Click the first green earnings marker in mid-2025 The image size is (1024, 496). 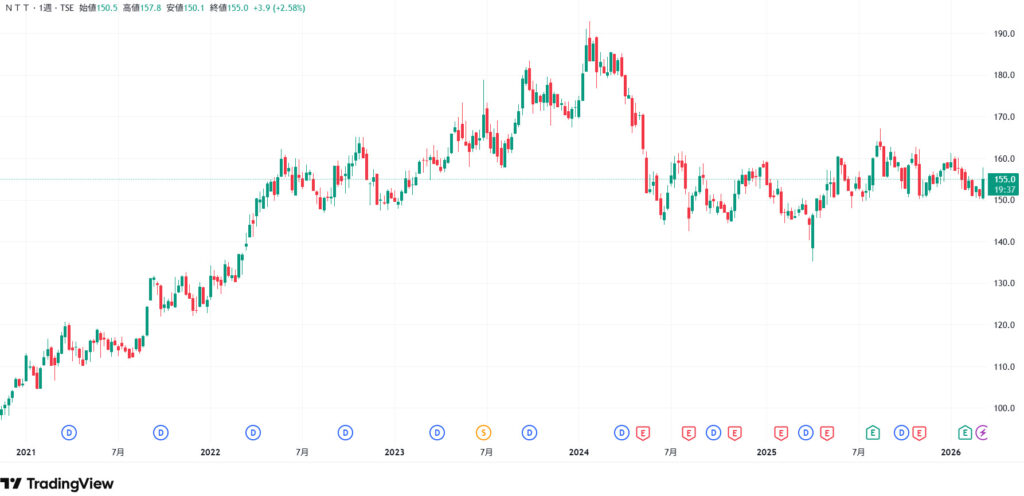872,433
